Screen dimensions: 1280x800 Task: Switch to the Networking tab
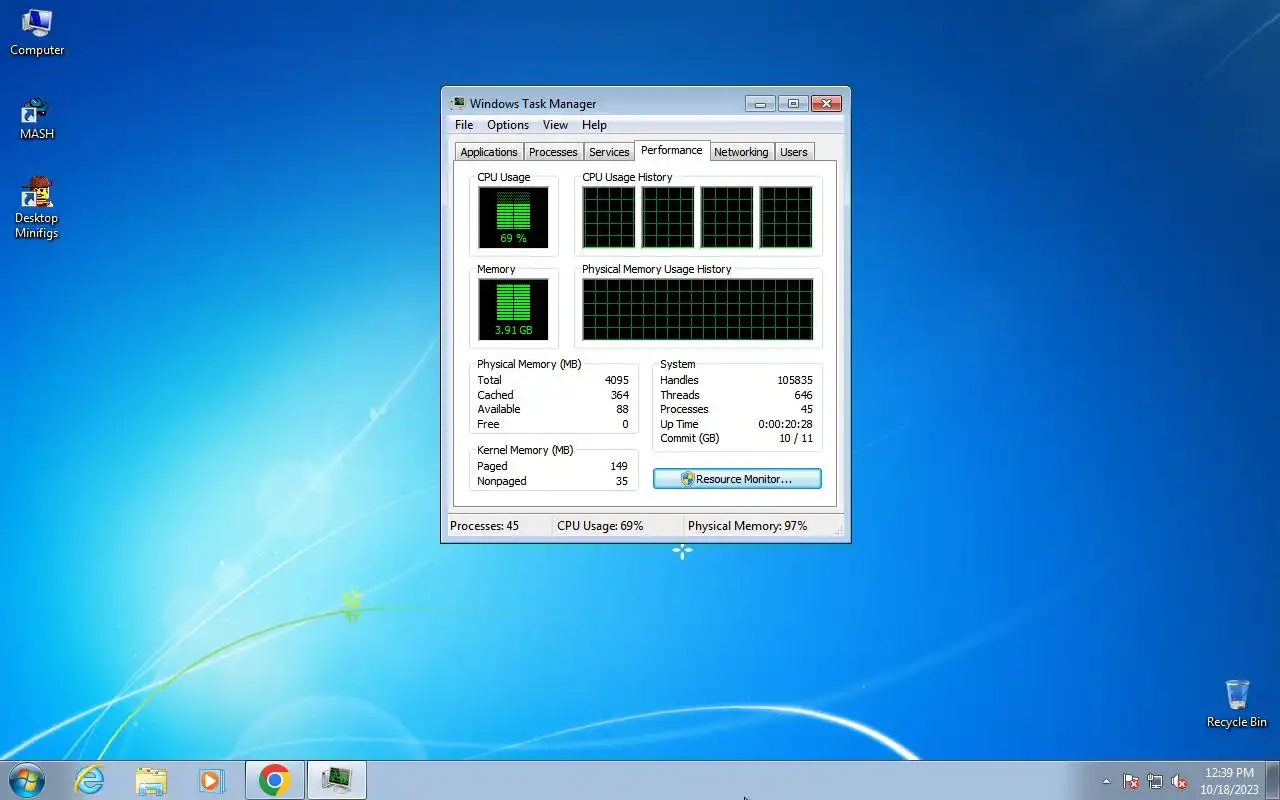coord(741,152)
